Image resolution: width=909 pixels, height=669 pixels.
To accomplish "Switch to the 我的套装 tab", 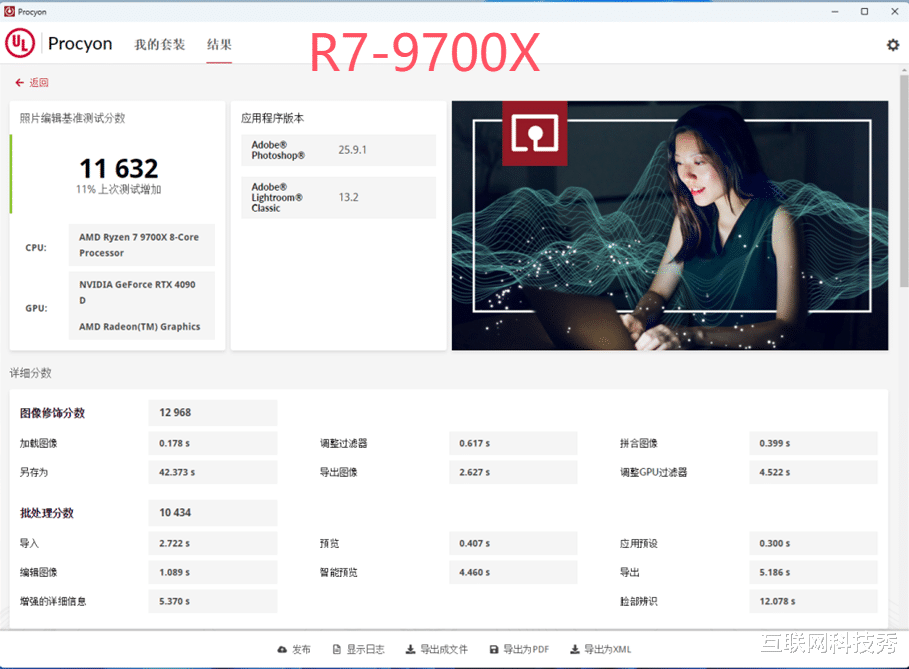I will pyautogui.click(x=160, y=45).
